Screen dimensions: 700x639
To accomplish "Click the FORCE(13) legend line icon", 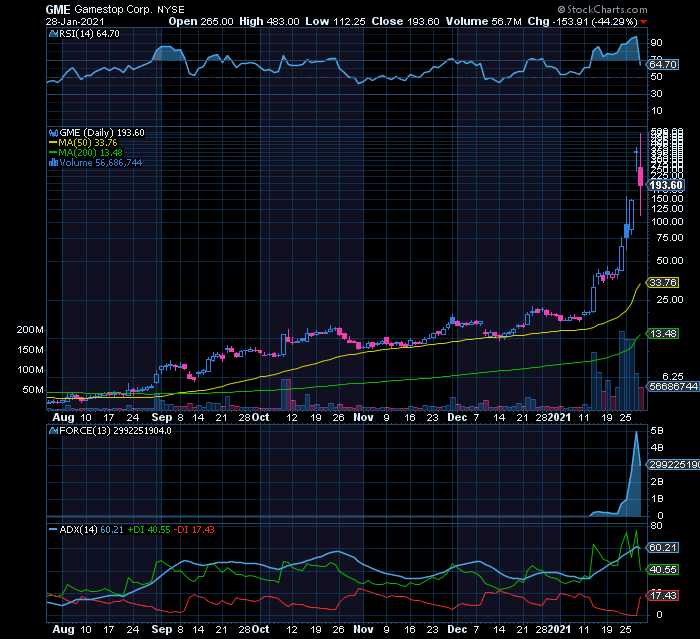I will (54, 431).
